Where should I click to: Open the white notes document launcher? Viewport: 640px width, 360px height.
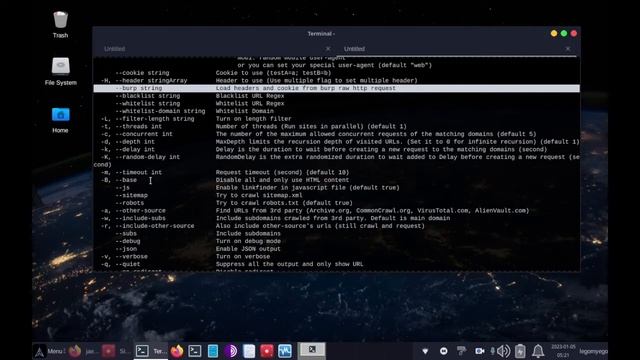(x=249, y=351)
